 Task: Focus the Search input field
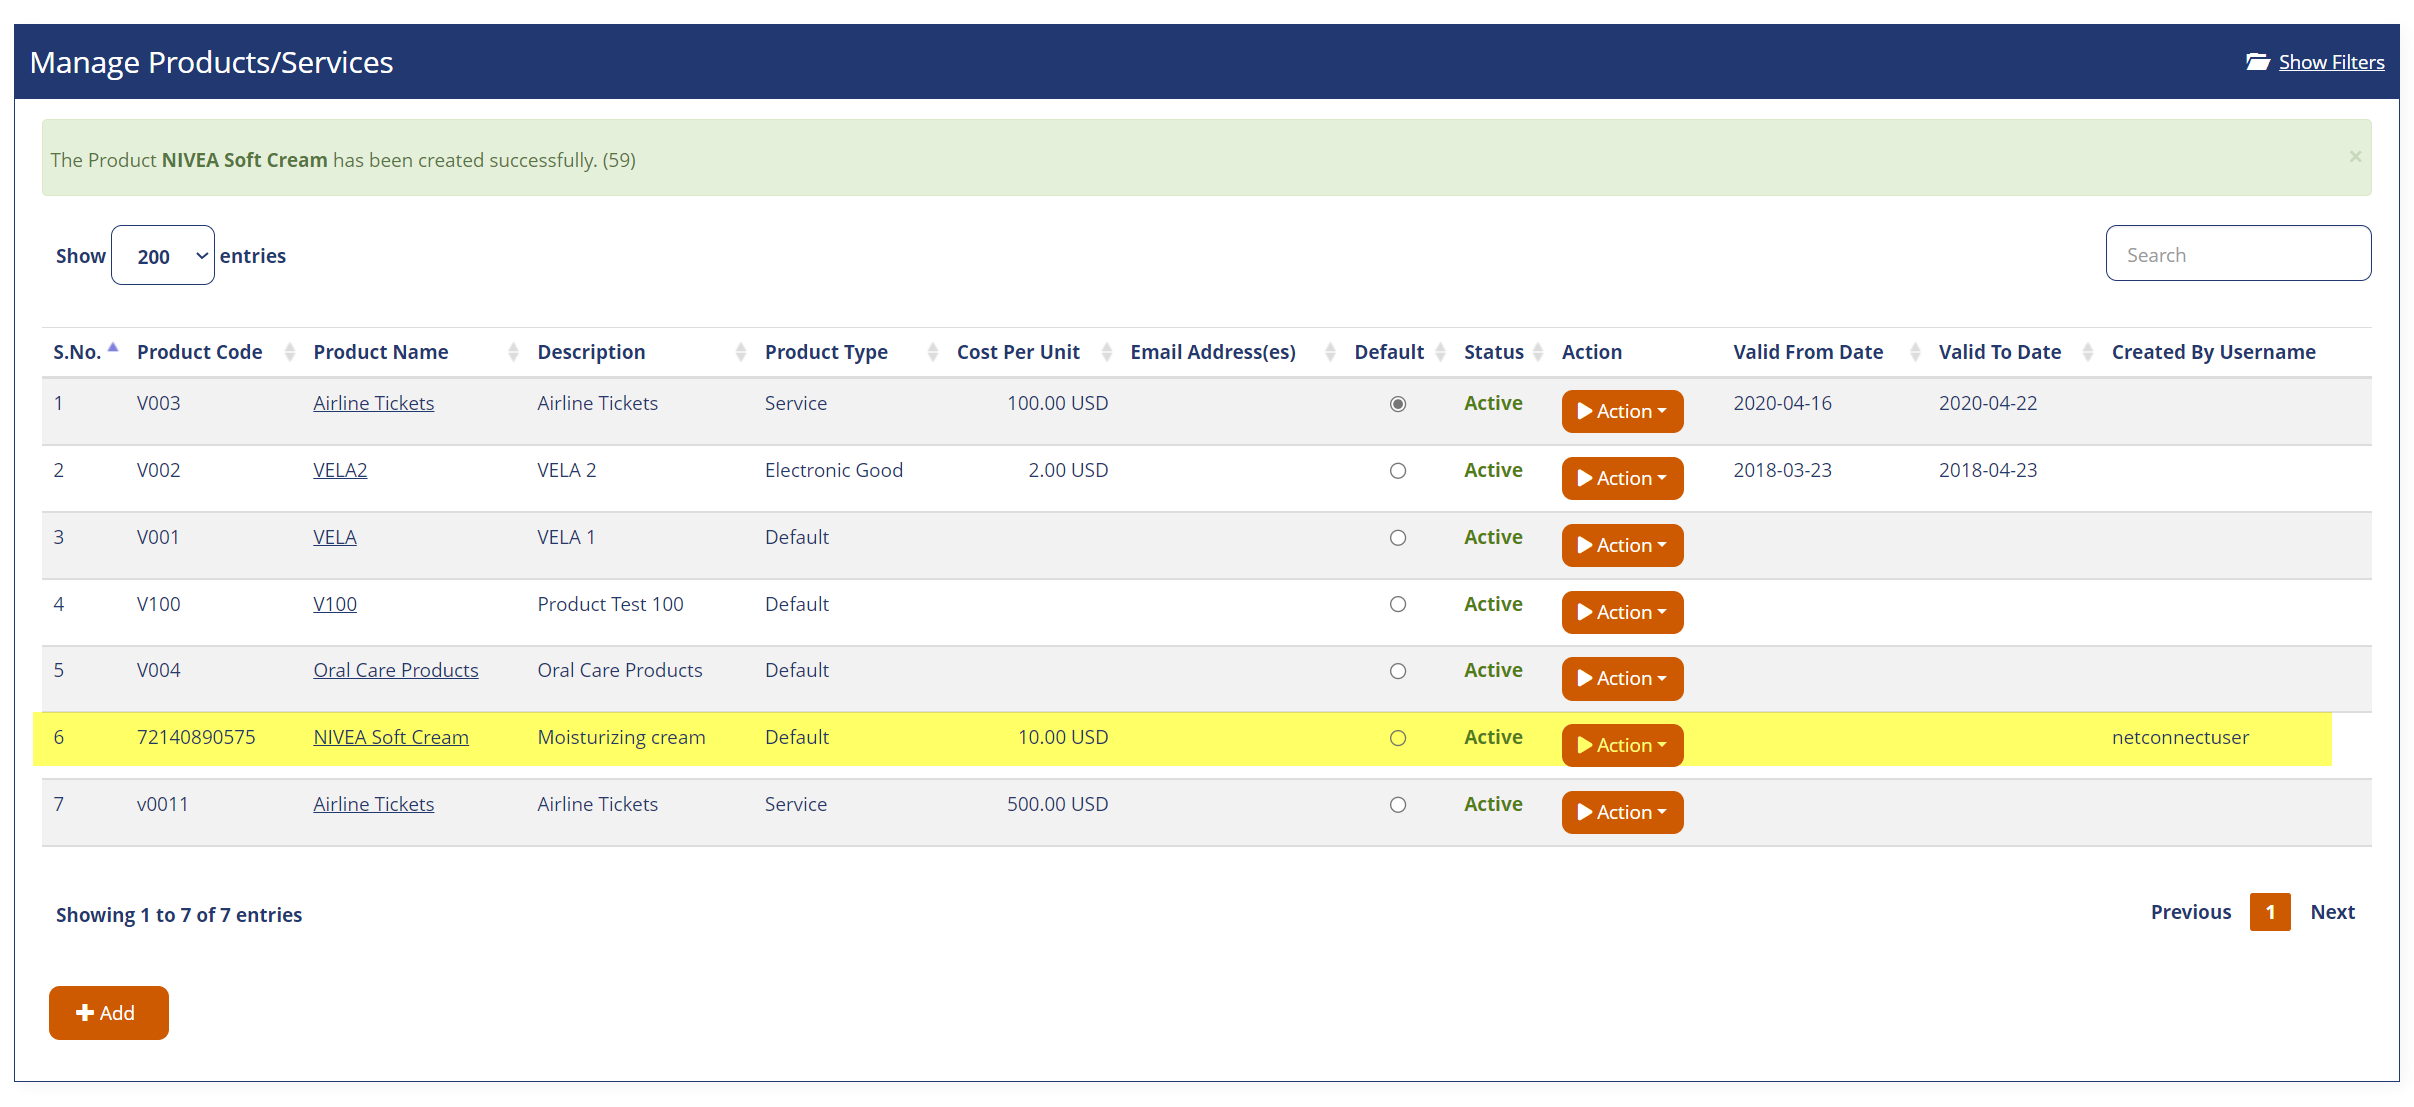(x=2237, y=254)
